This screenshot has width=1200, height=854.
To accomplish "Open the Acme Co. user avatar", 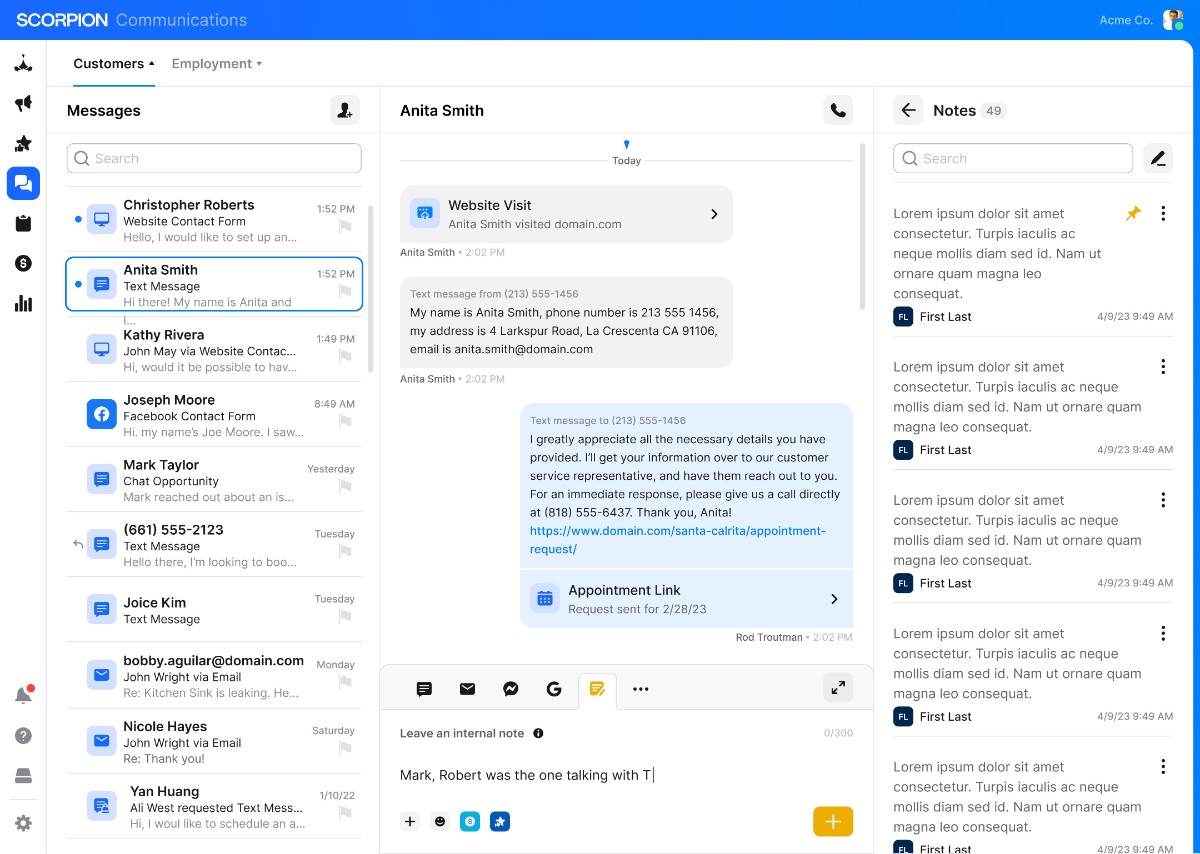I will tap(1173, 20).
